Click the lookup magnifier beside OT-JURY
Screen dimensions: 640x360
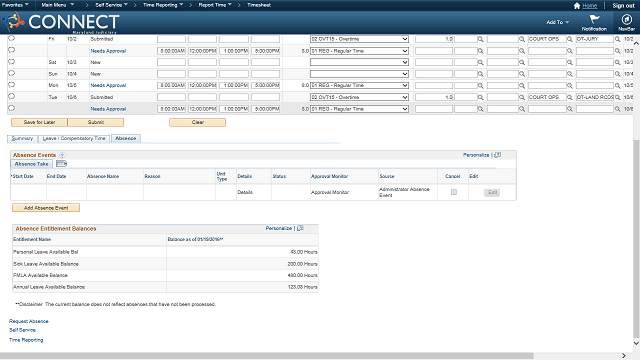click(618, 39)
